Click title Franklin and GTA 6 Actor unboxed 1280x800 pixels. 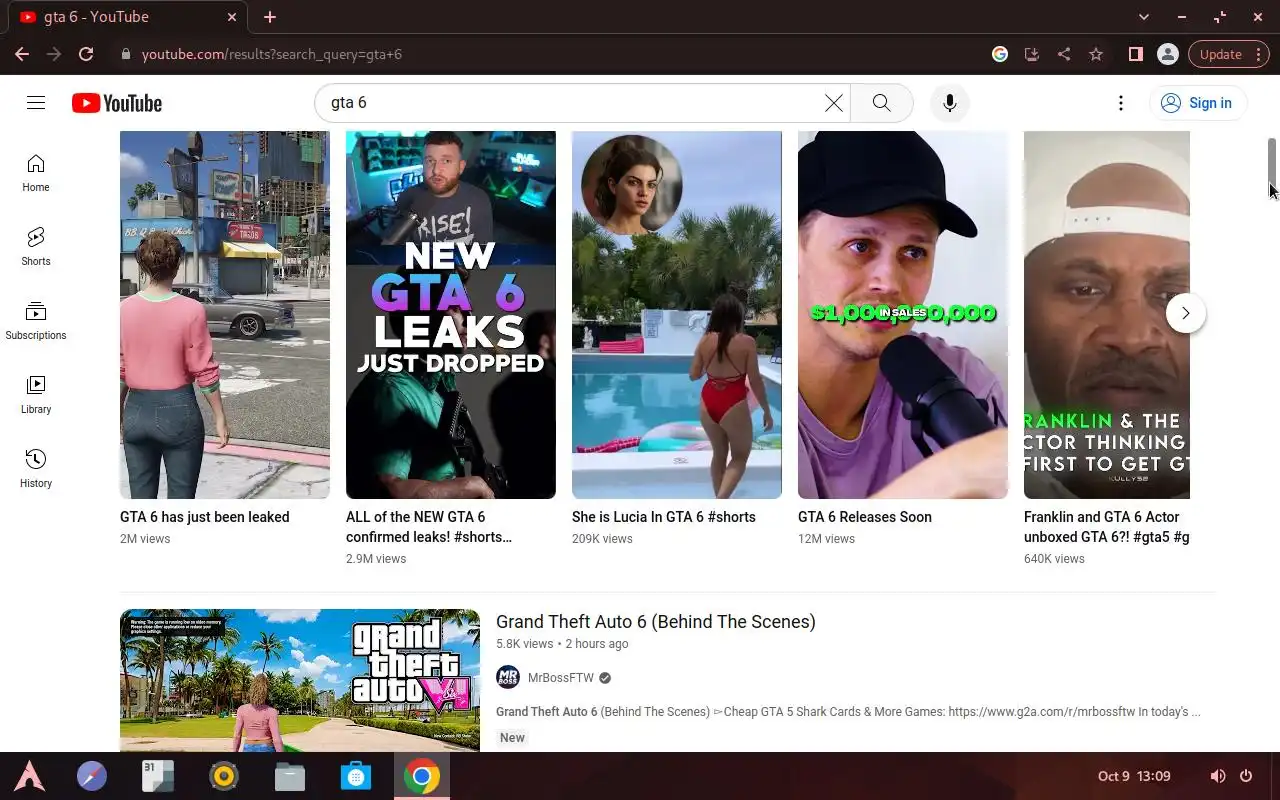click(1107, 527)
